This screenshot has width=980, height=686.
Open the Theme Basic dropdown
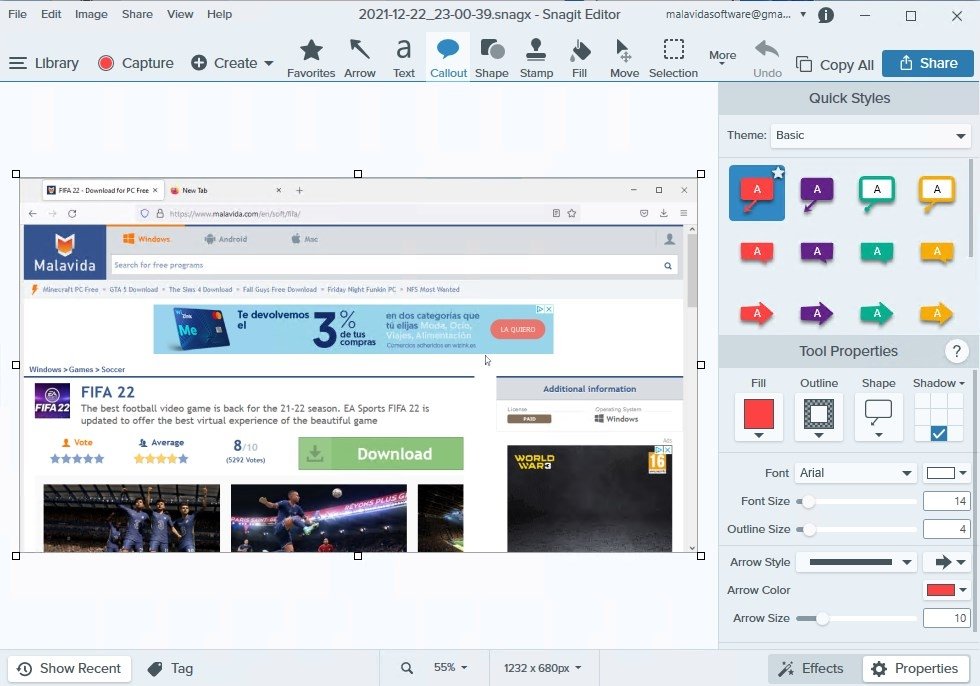click(870, 136)
